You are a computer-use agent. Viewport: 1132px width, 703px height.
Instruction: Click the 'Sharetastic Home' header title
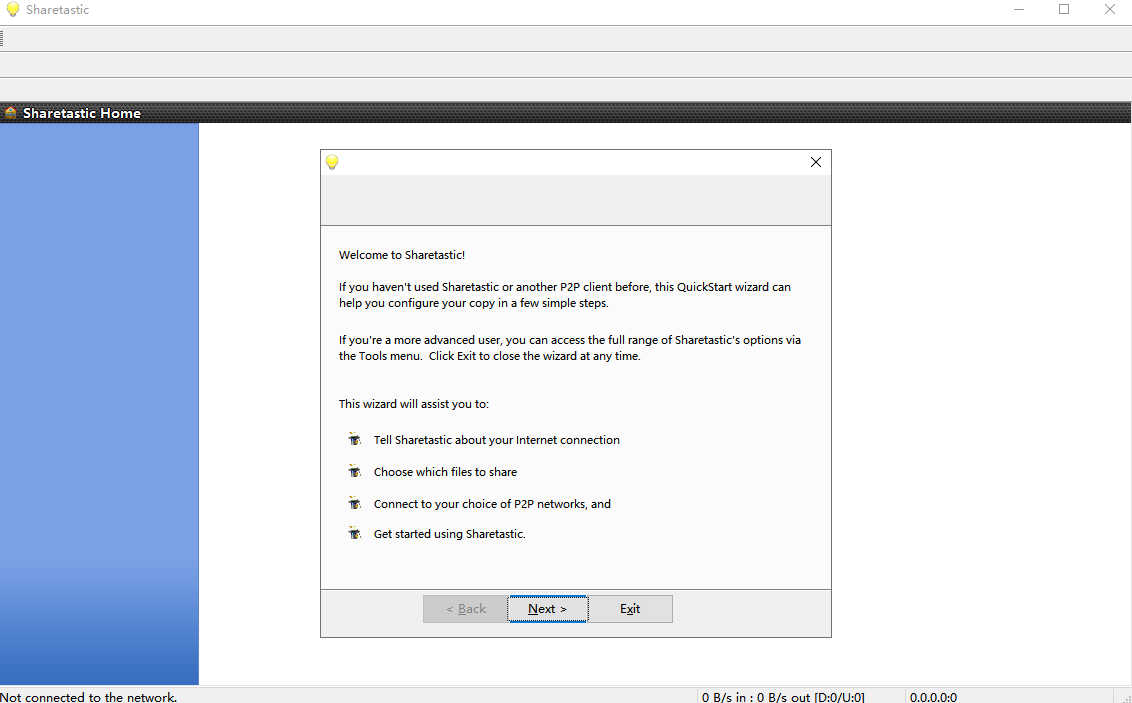(x=82, y=113)
